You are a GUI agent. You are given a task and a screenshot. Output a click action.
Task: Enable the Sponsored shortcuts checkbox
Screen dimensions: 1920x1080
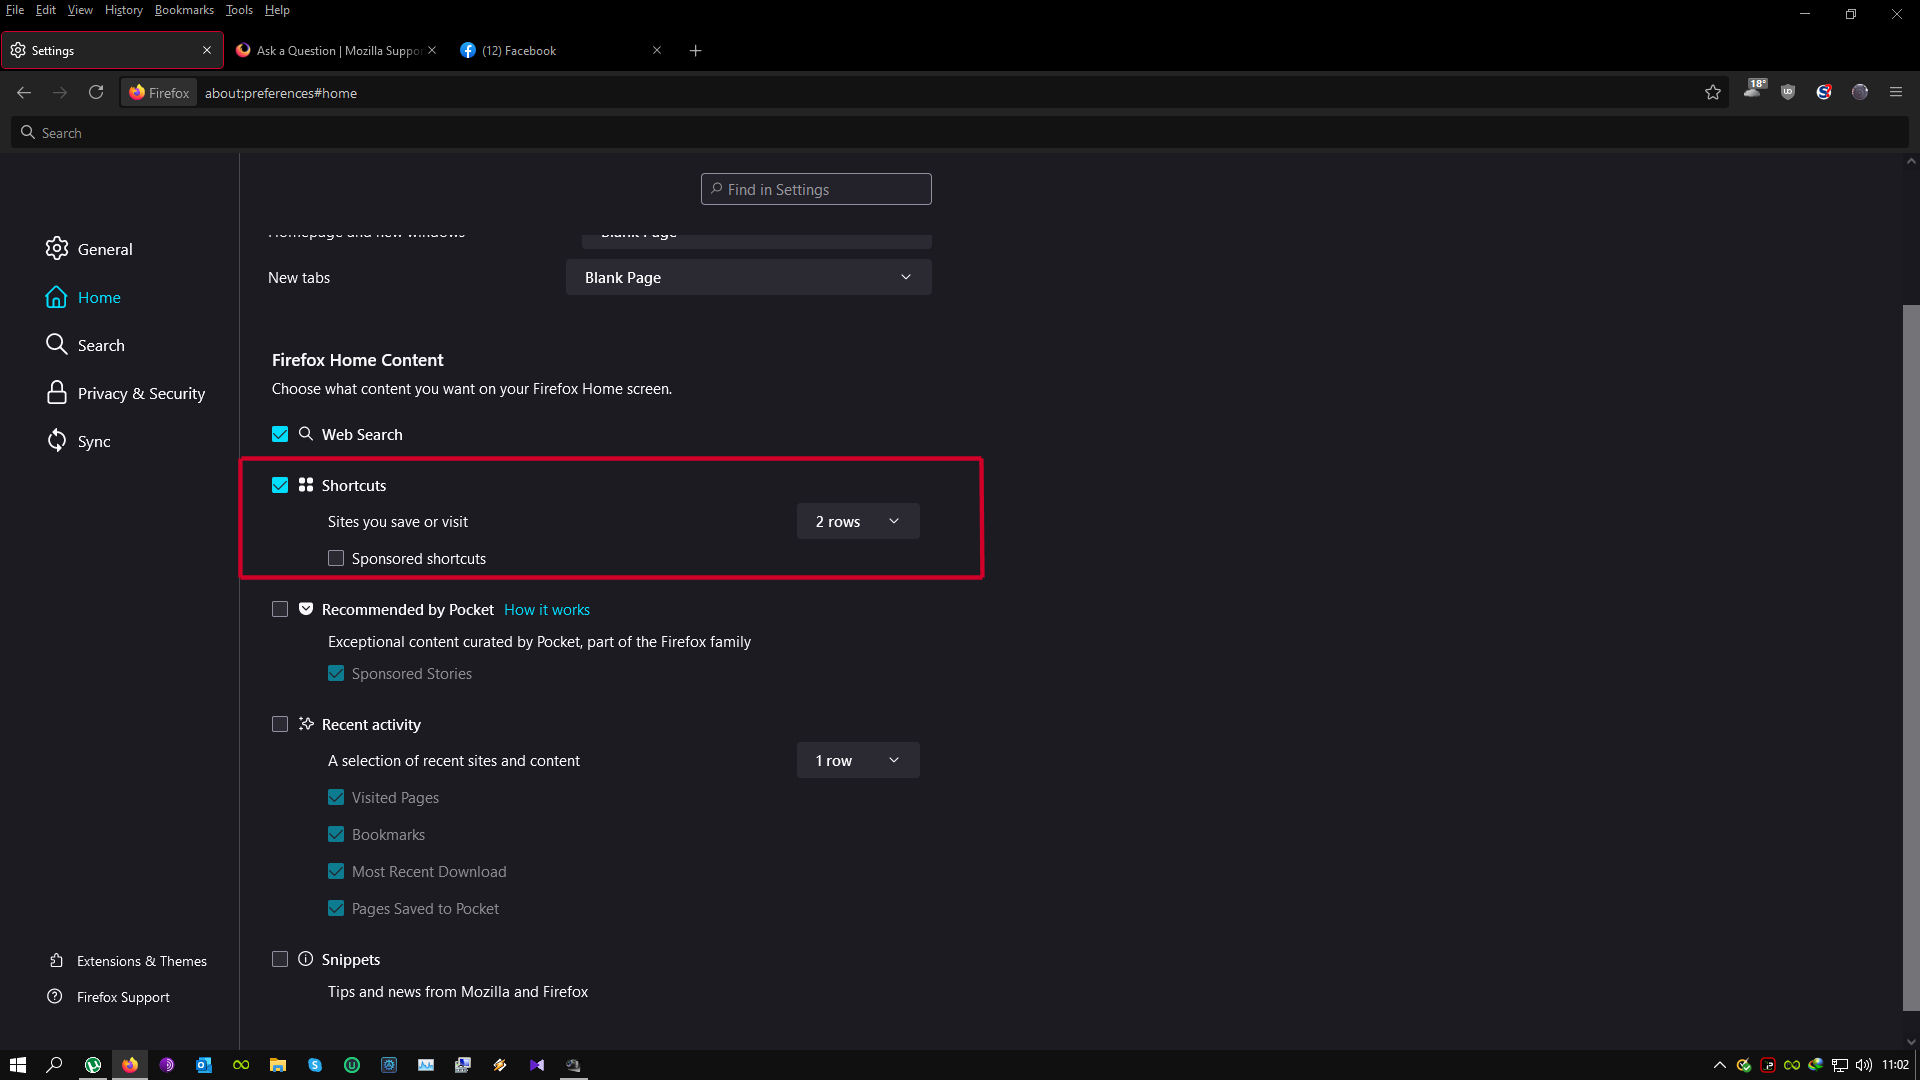(336, 558)
